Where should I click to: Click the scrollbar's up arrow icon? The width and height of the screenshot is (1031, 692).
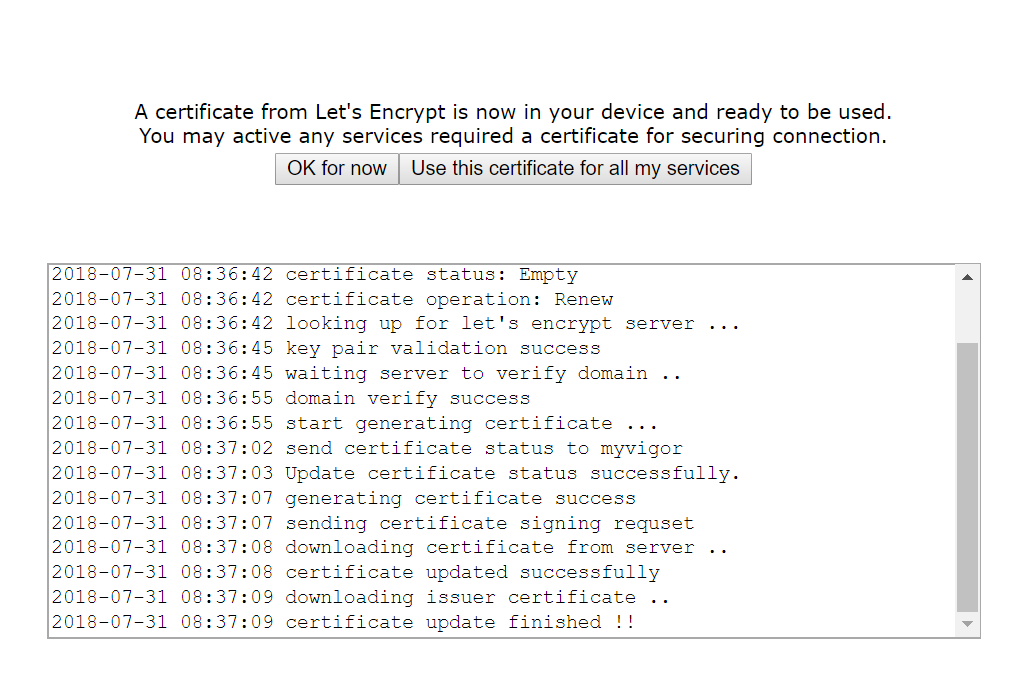[x=966, y=276]
